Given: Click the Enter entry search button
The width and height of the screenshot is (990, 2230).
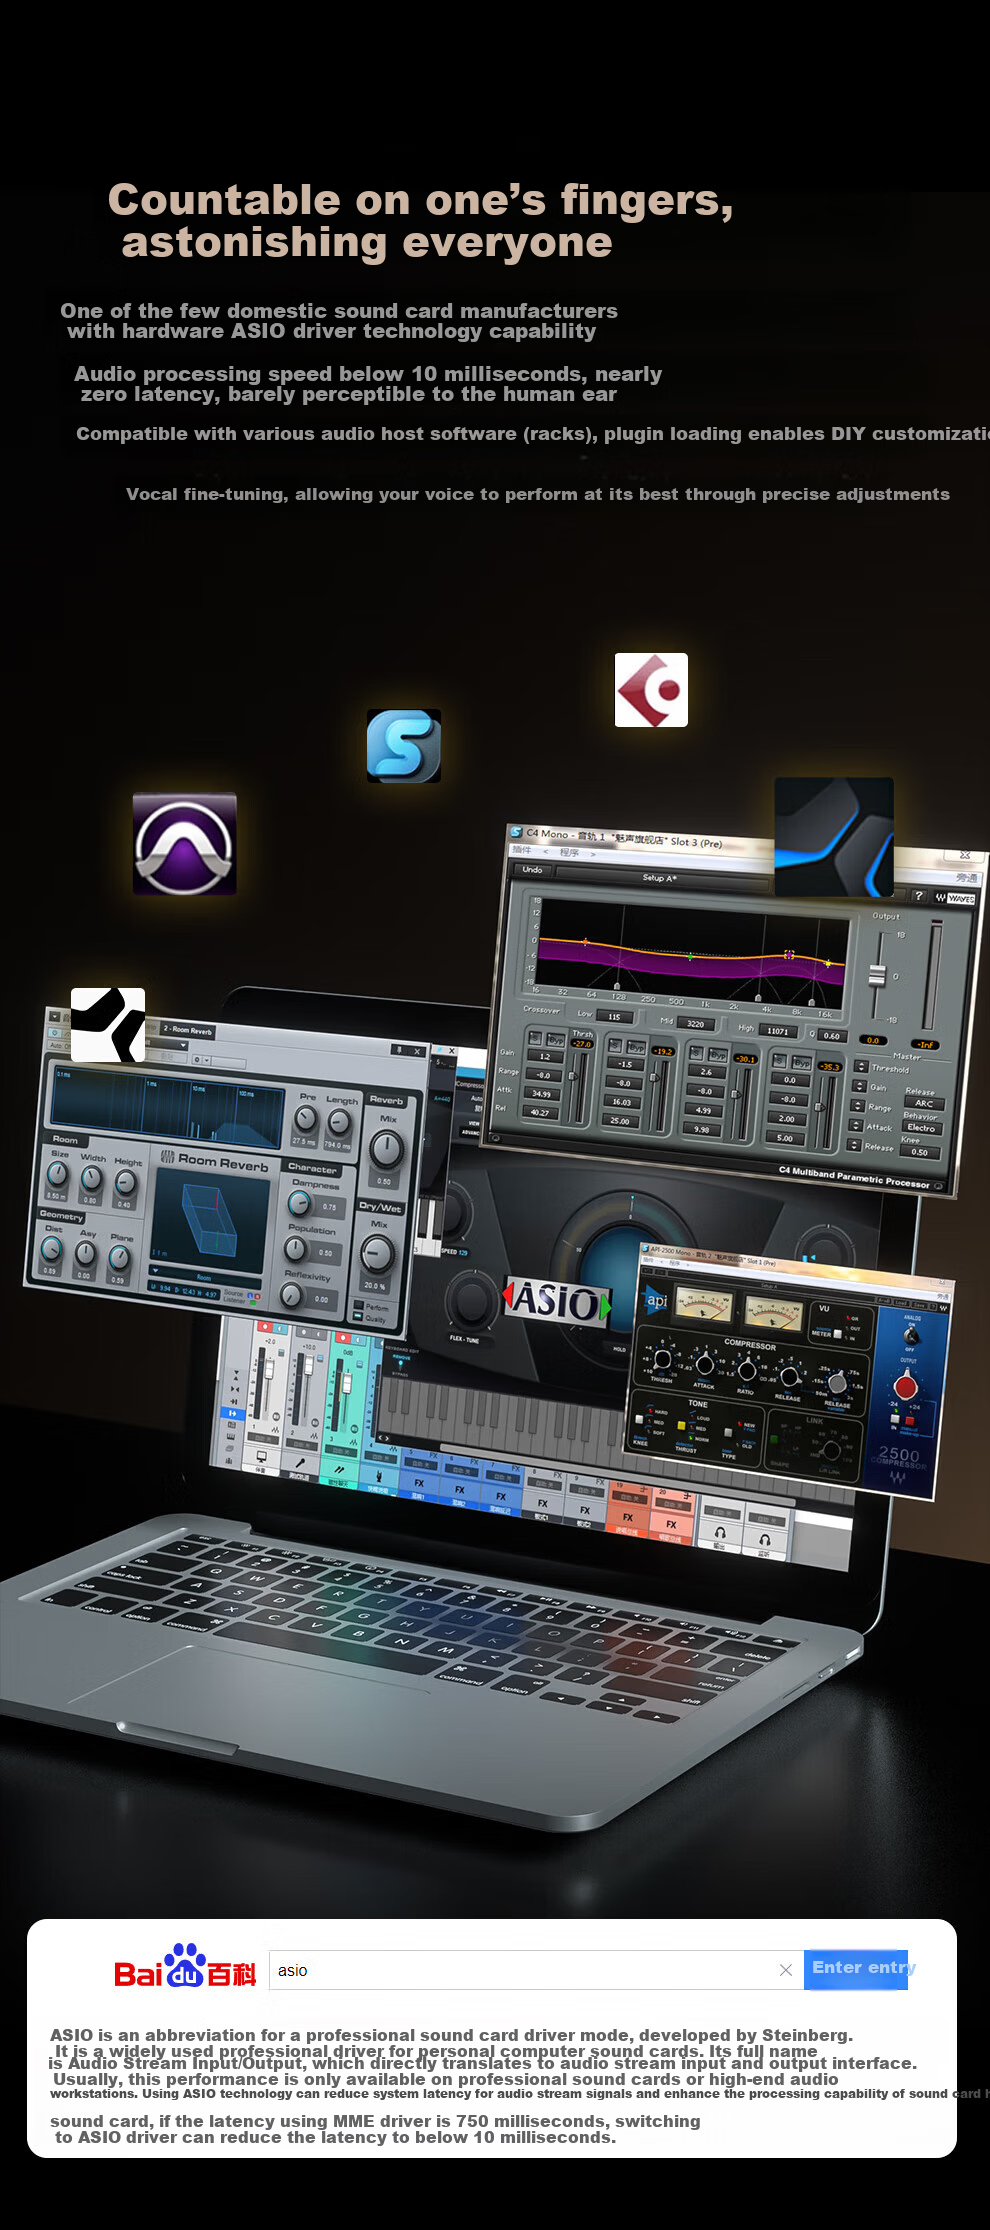Looking at the screenshot, I should pyautogui.click(x=856, y=1970).
